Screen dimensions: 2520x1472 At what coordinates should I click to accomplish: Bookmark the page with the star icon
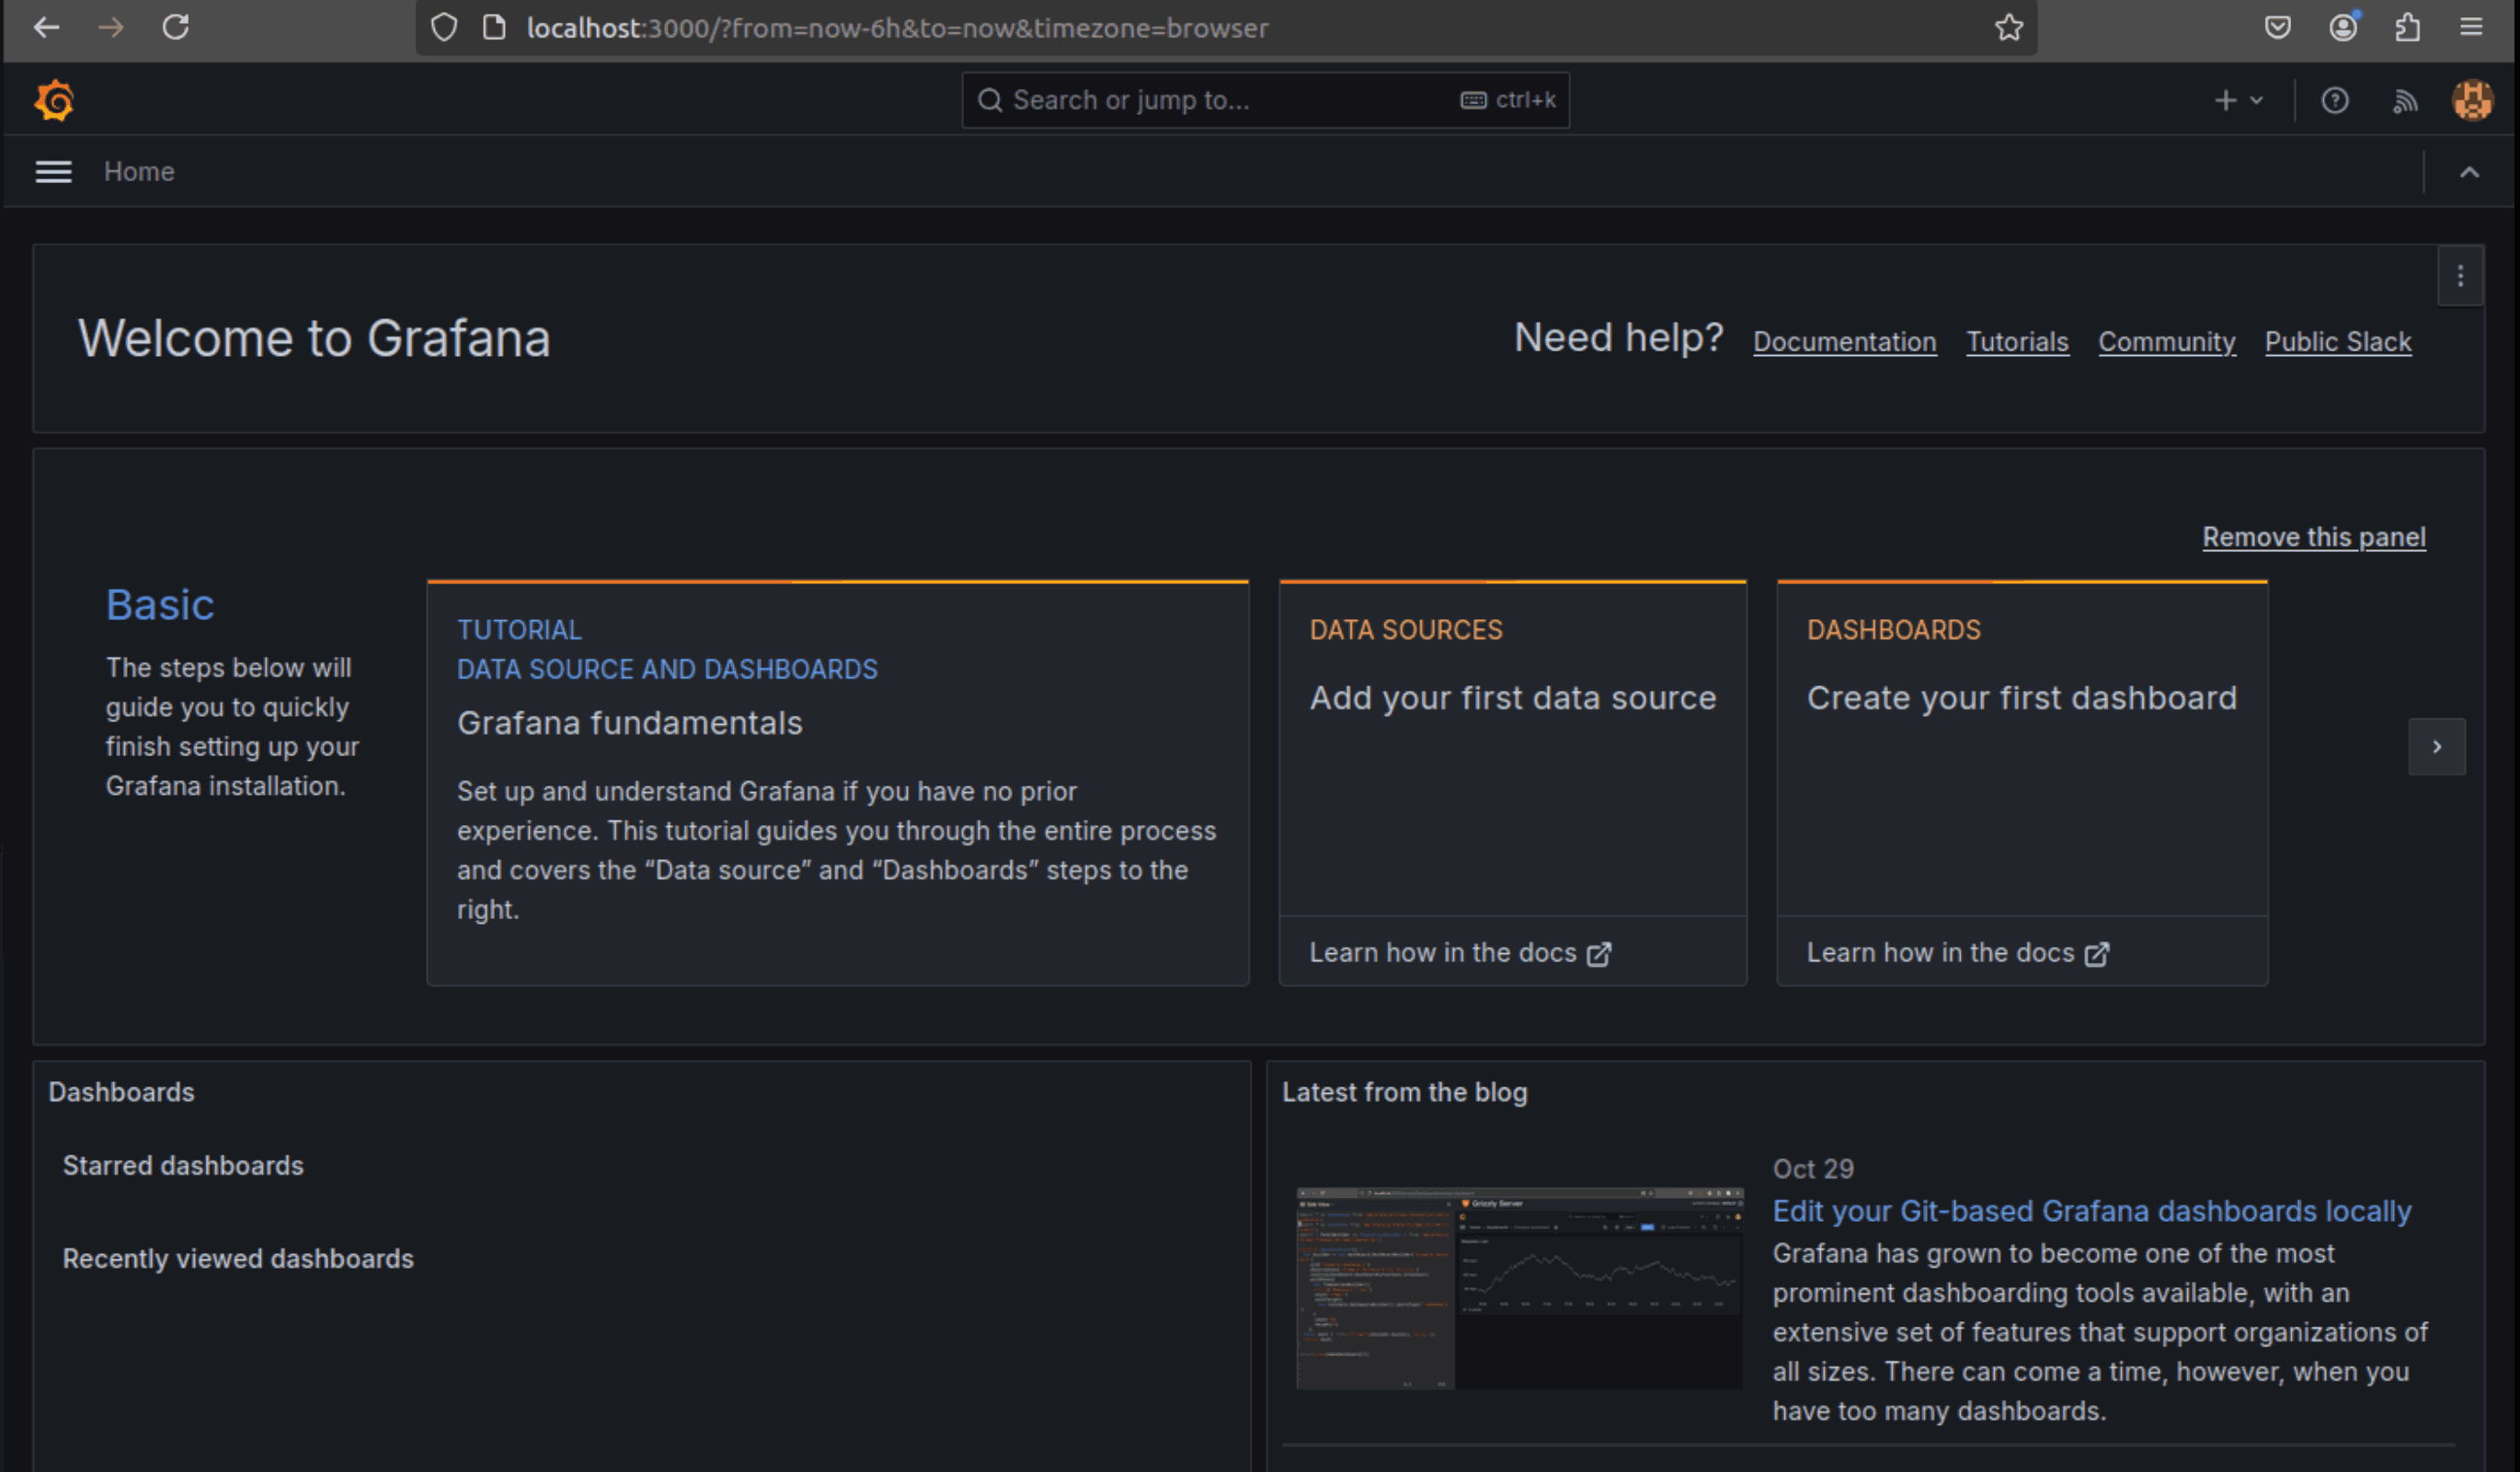point(2010,28)
